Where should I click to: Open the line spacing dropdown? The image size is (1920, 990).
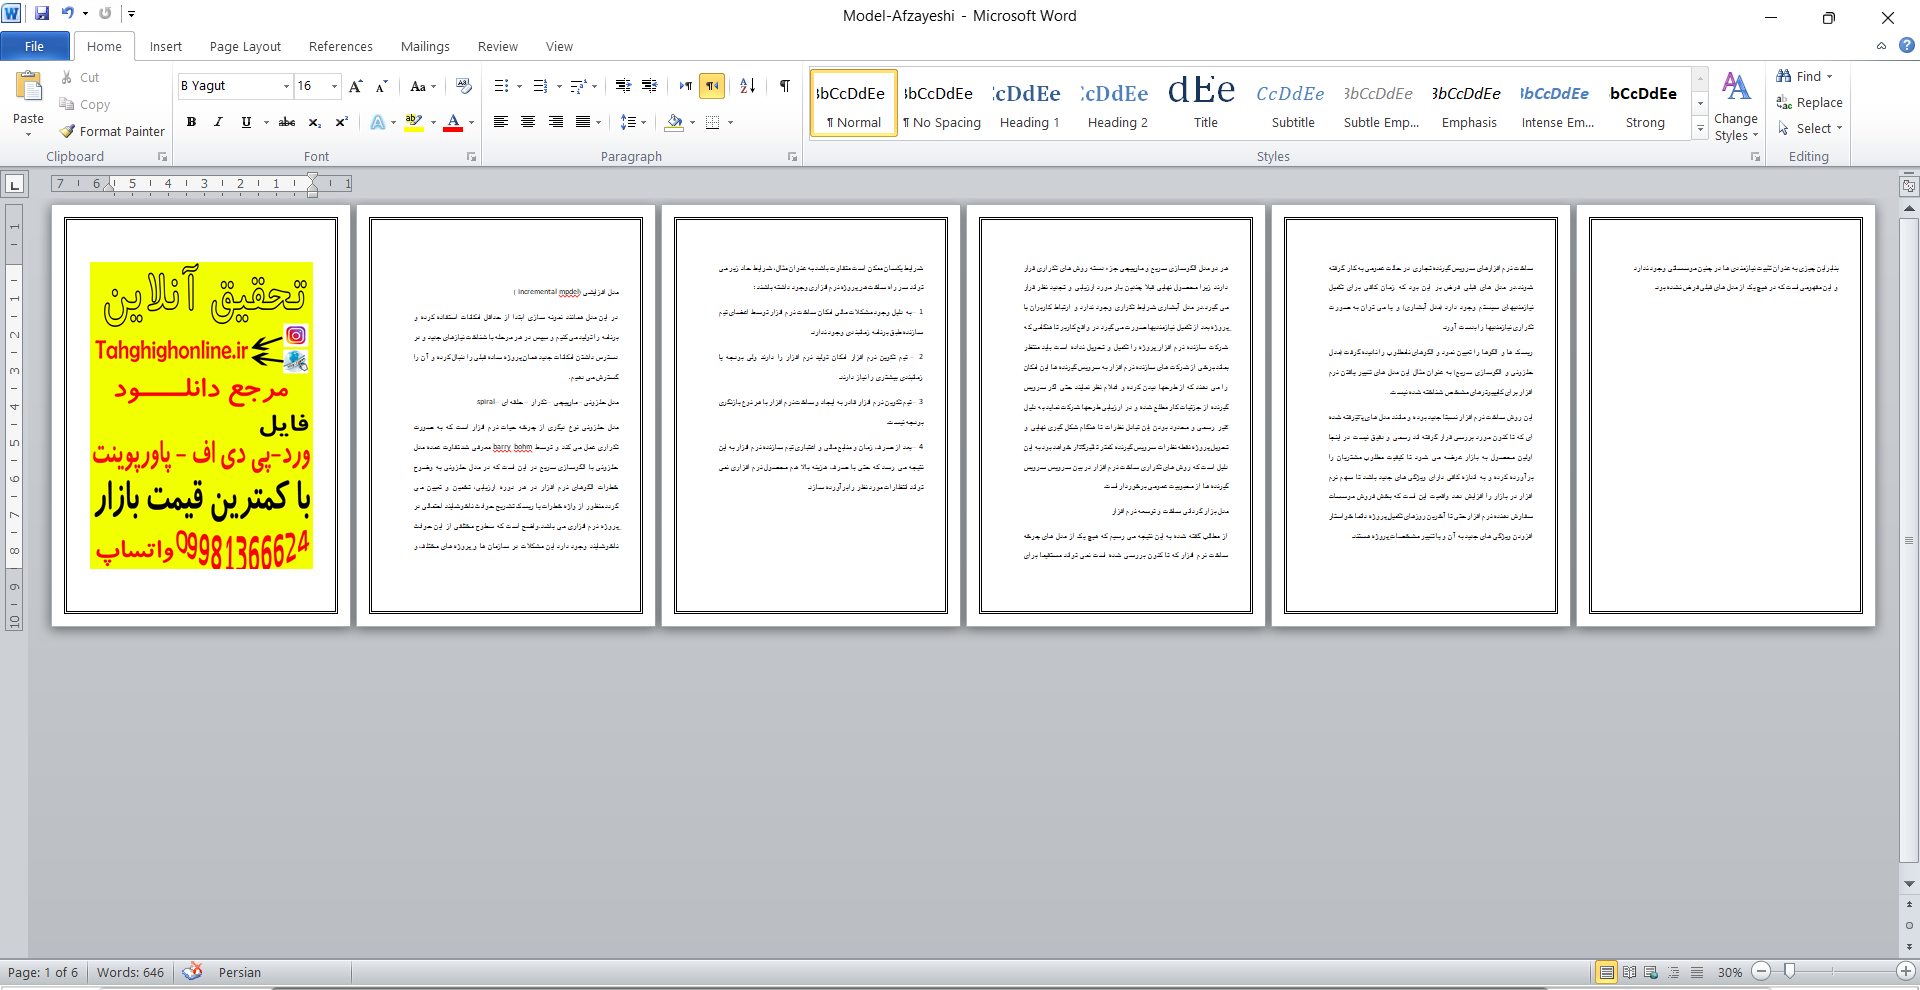pyautogui.click(x=643, y=122)
